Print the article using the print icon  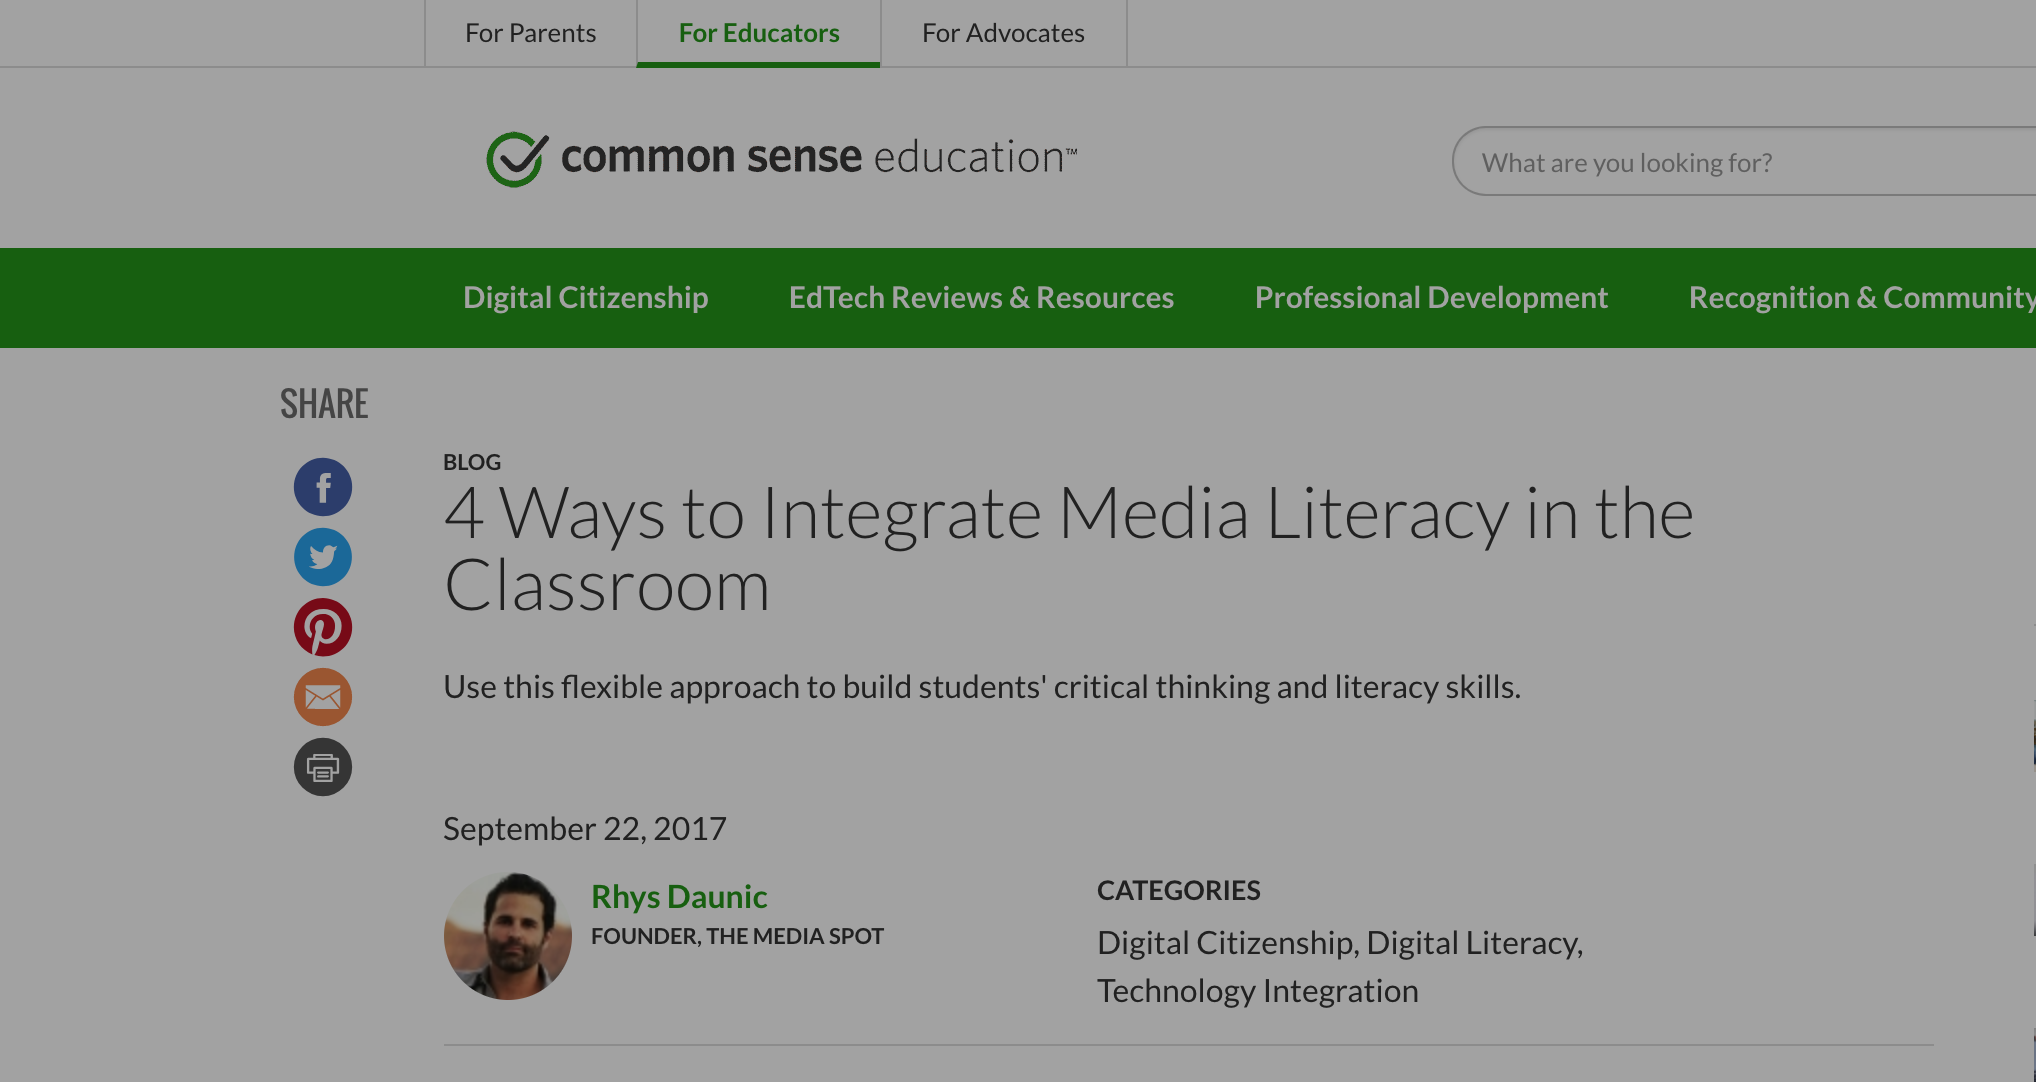click(322, 767)
